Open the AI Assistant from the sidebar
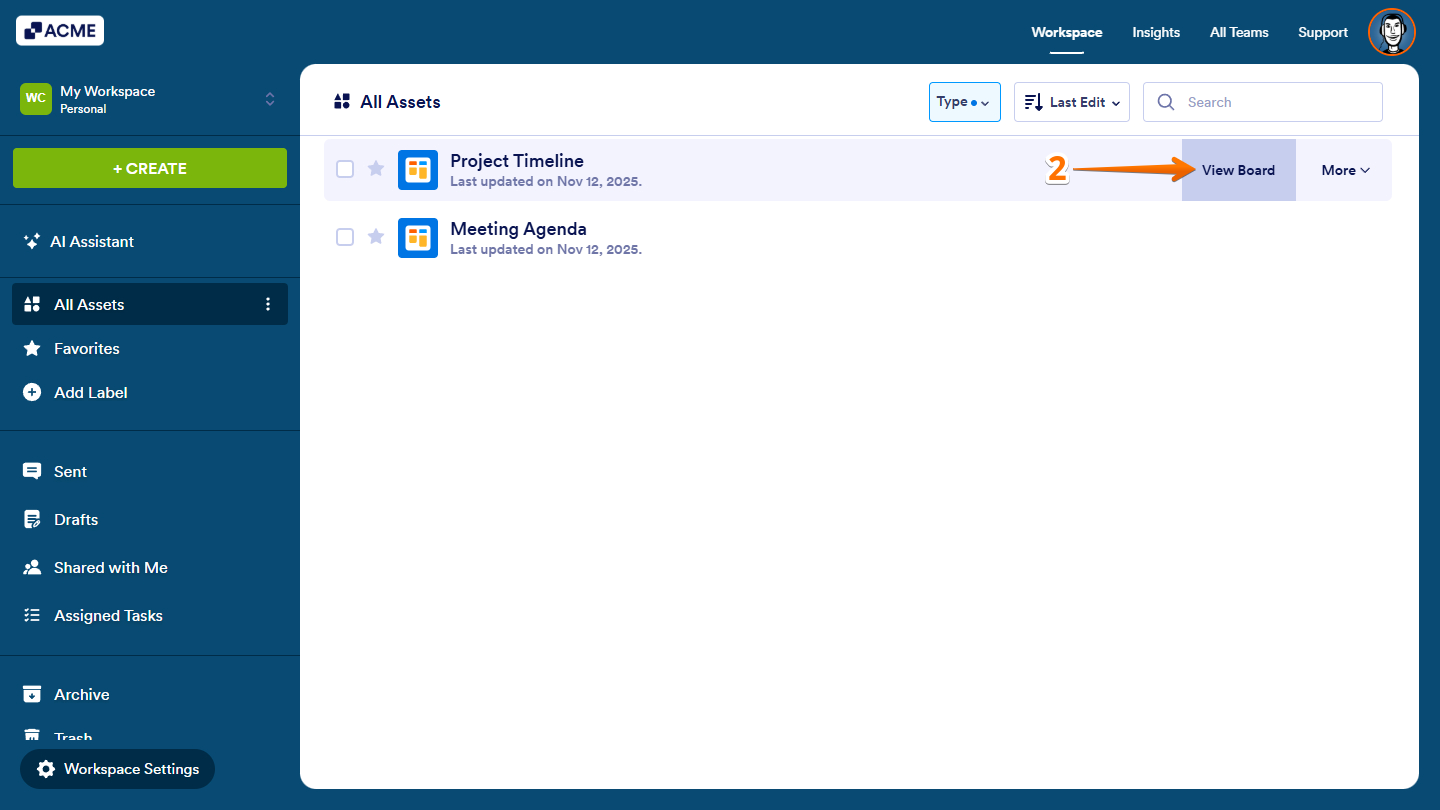 point(93,241)
